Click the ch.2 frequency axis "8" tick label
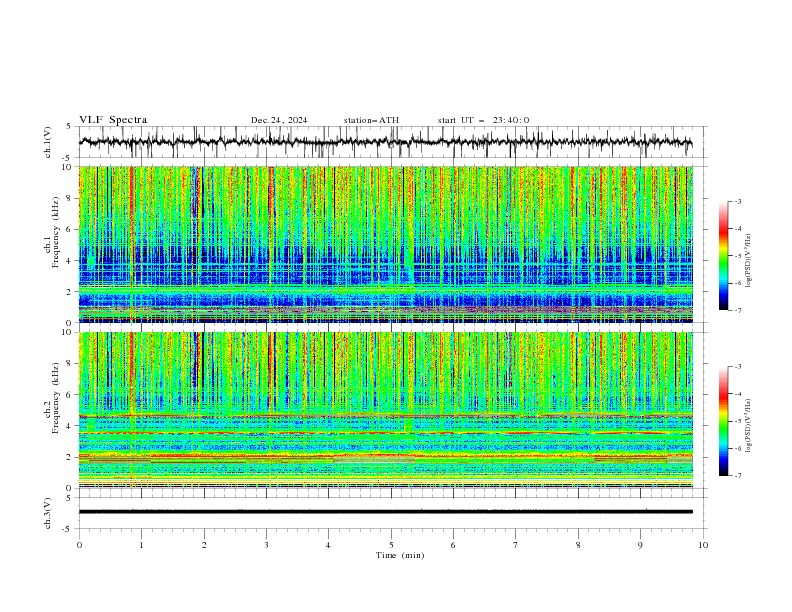This screenshot has width=792, height=612. 70,364
